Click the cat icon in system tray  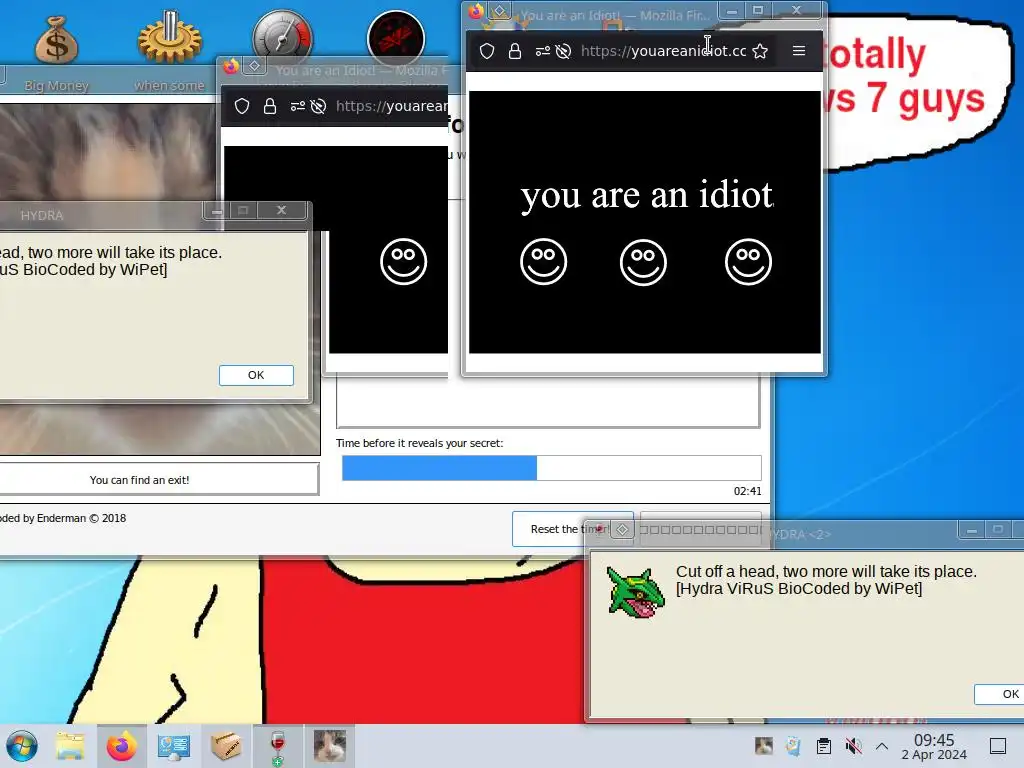[763, 746]
